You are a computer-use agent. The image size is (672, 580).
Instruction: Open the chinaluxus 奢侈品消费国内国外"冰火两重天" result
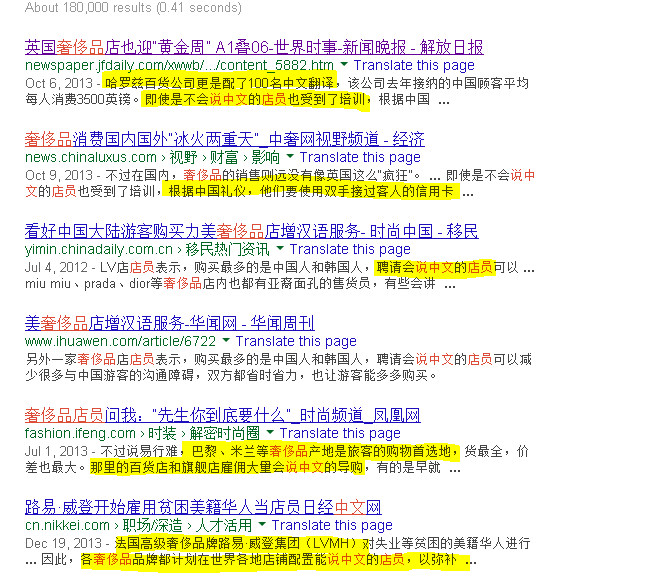tap(225, 139)
